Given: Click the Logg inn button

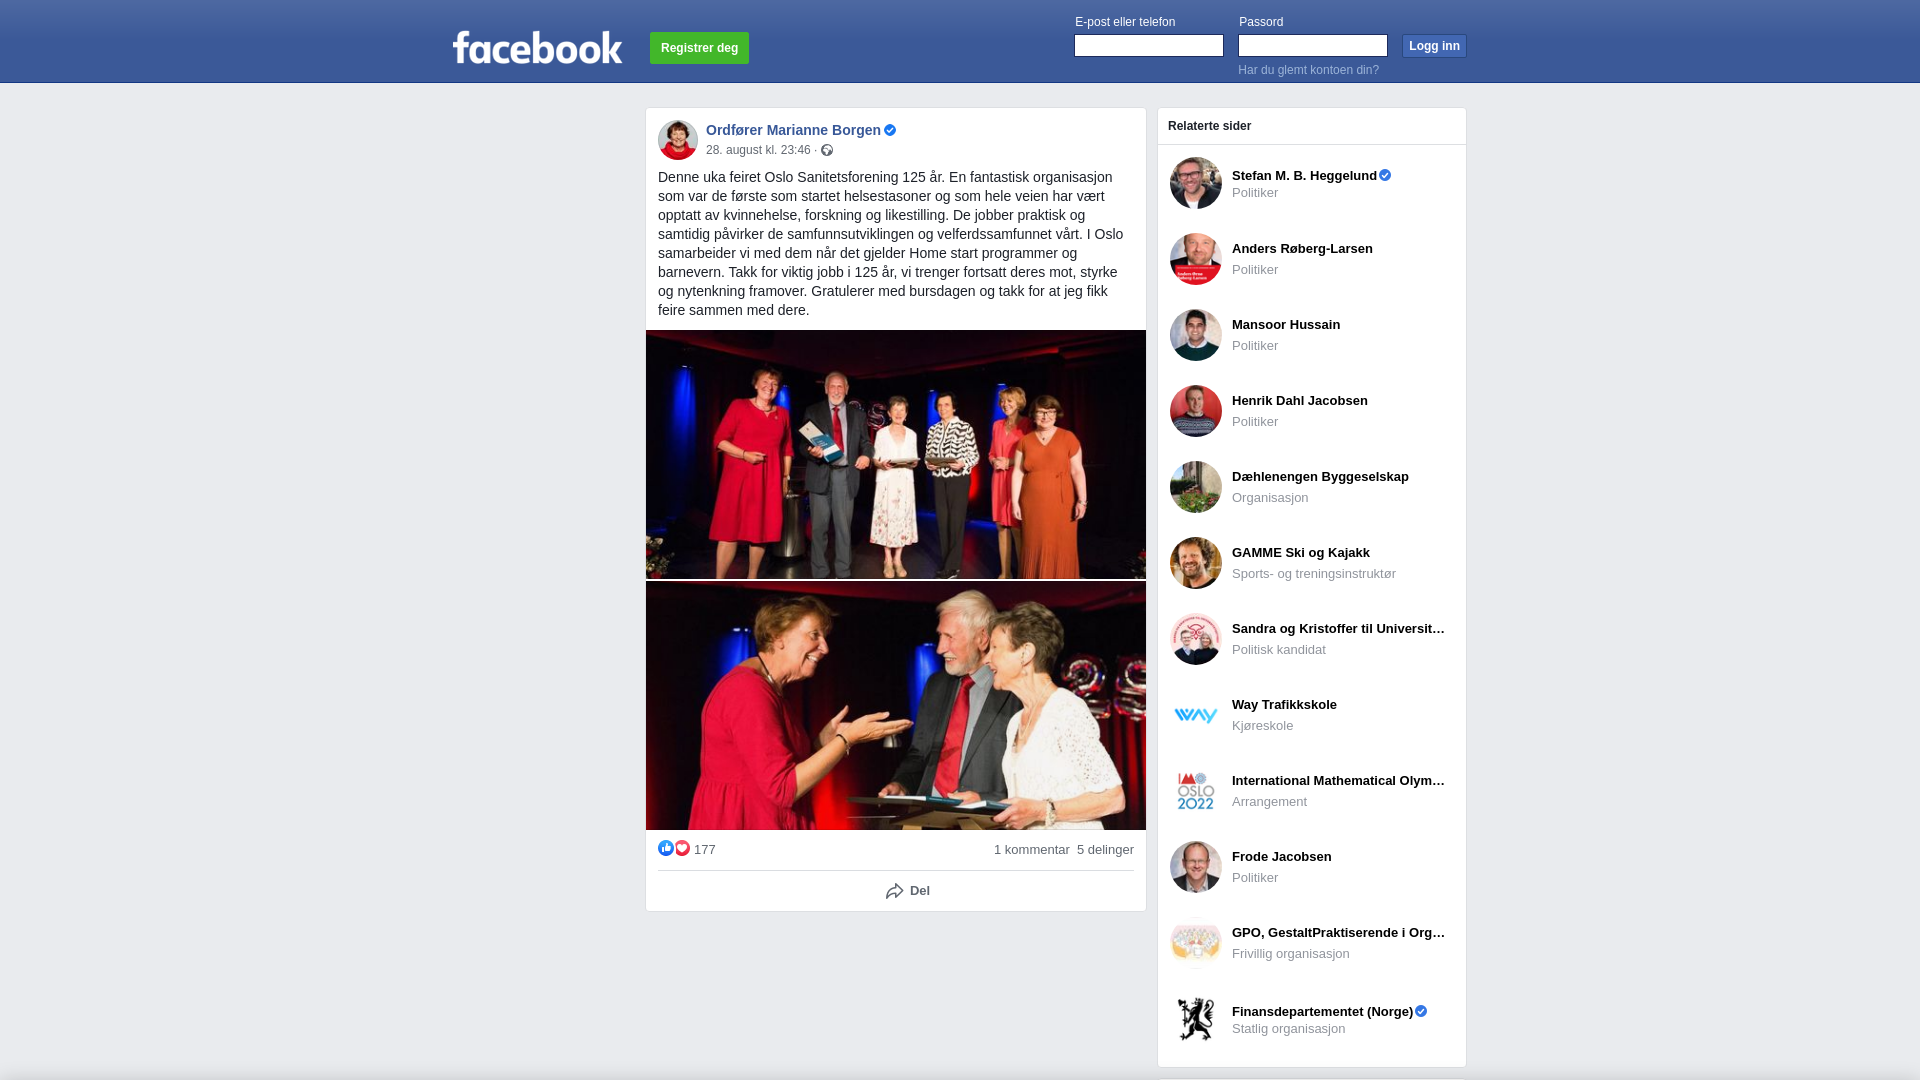Looking at the screenshot, I should (x=1434, y=46).
